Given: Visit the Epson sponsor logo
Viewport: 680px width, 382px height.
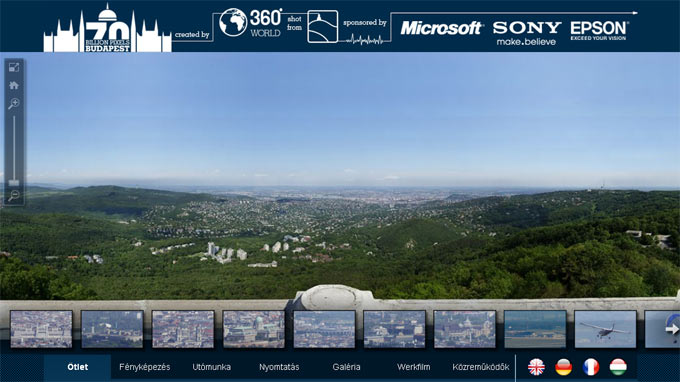Looking at the screenshot, I should 598,30.
